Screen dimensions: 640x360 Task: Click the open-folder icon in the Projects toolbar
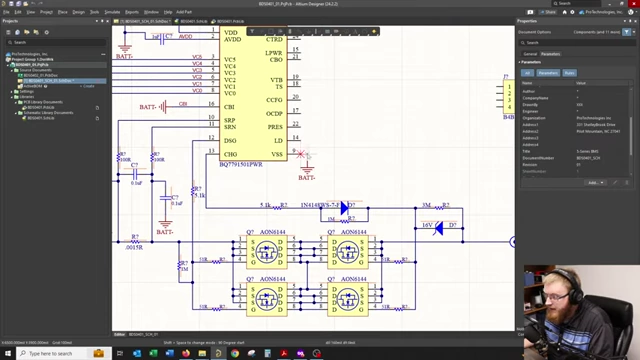[27, 32]
